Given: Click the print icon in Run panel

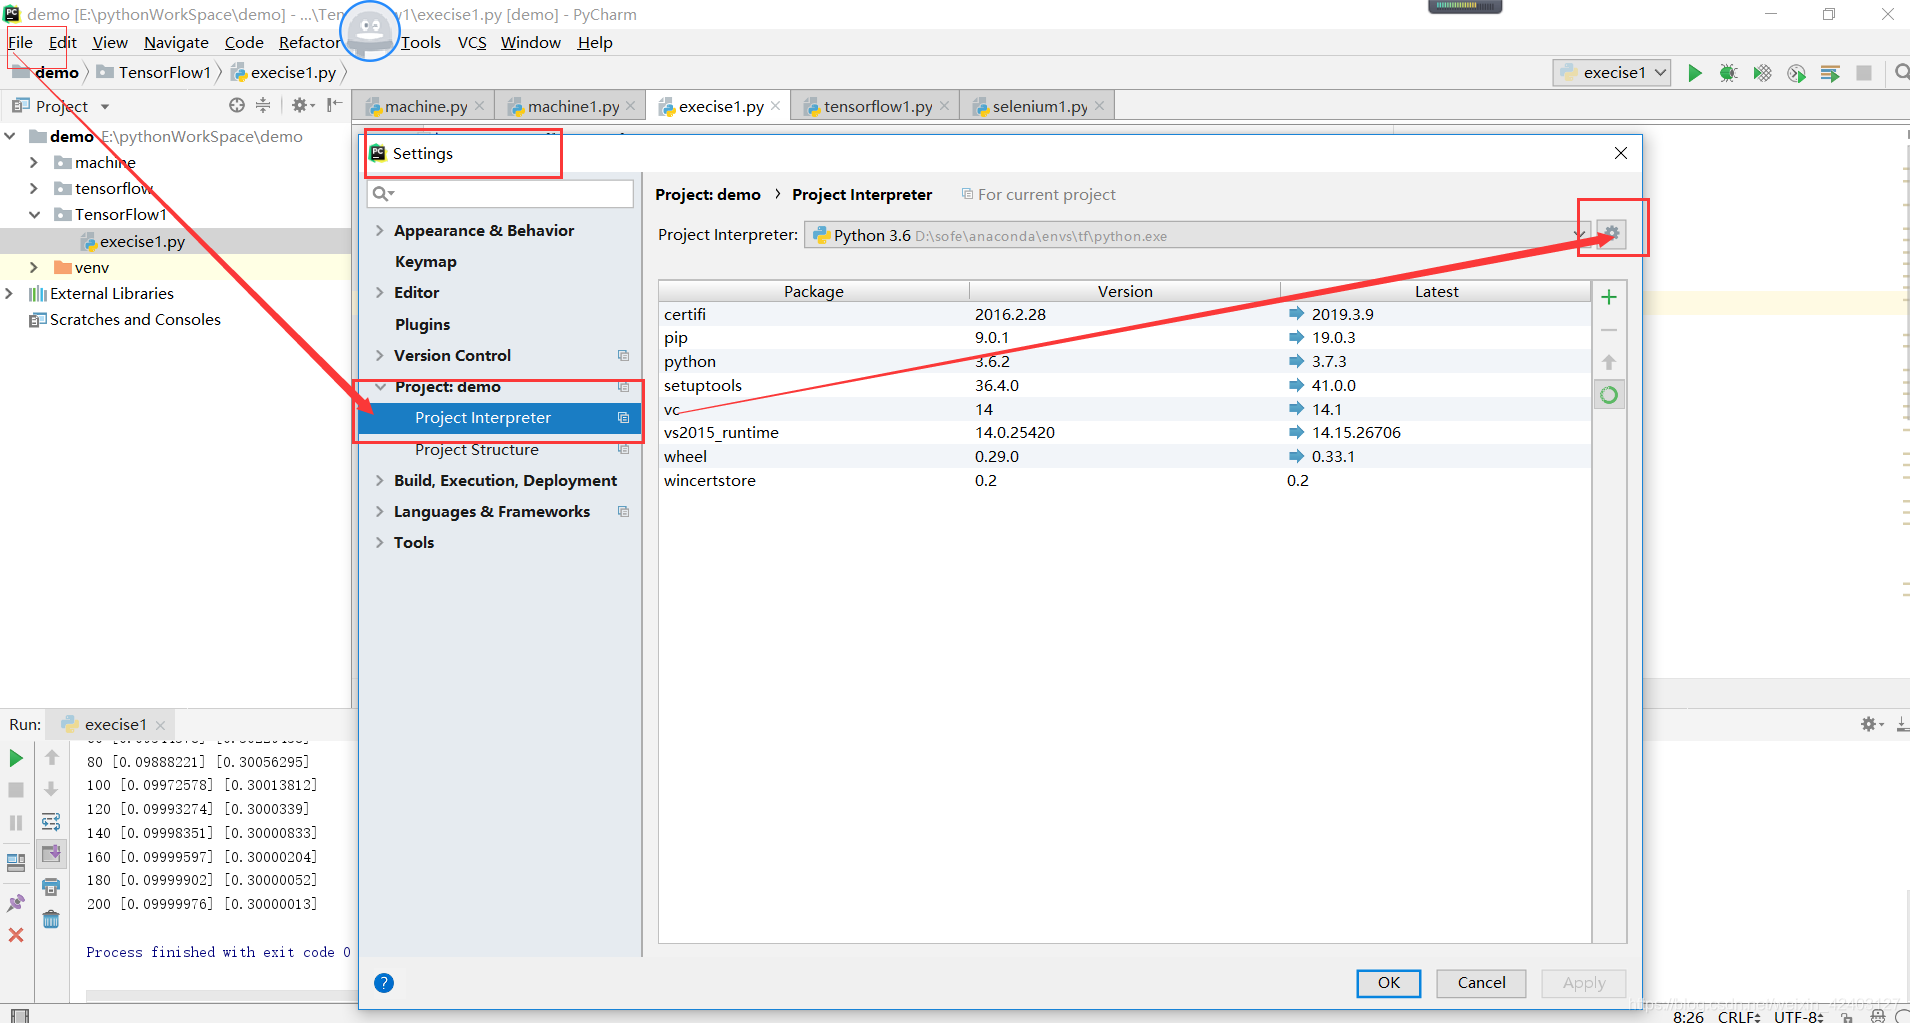Looking at the screenshot, I should 51,887.
